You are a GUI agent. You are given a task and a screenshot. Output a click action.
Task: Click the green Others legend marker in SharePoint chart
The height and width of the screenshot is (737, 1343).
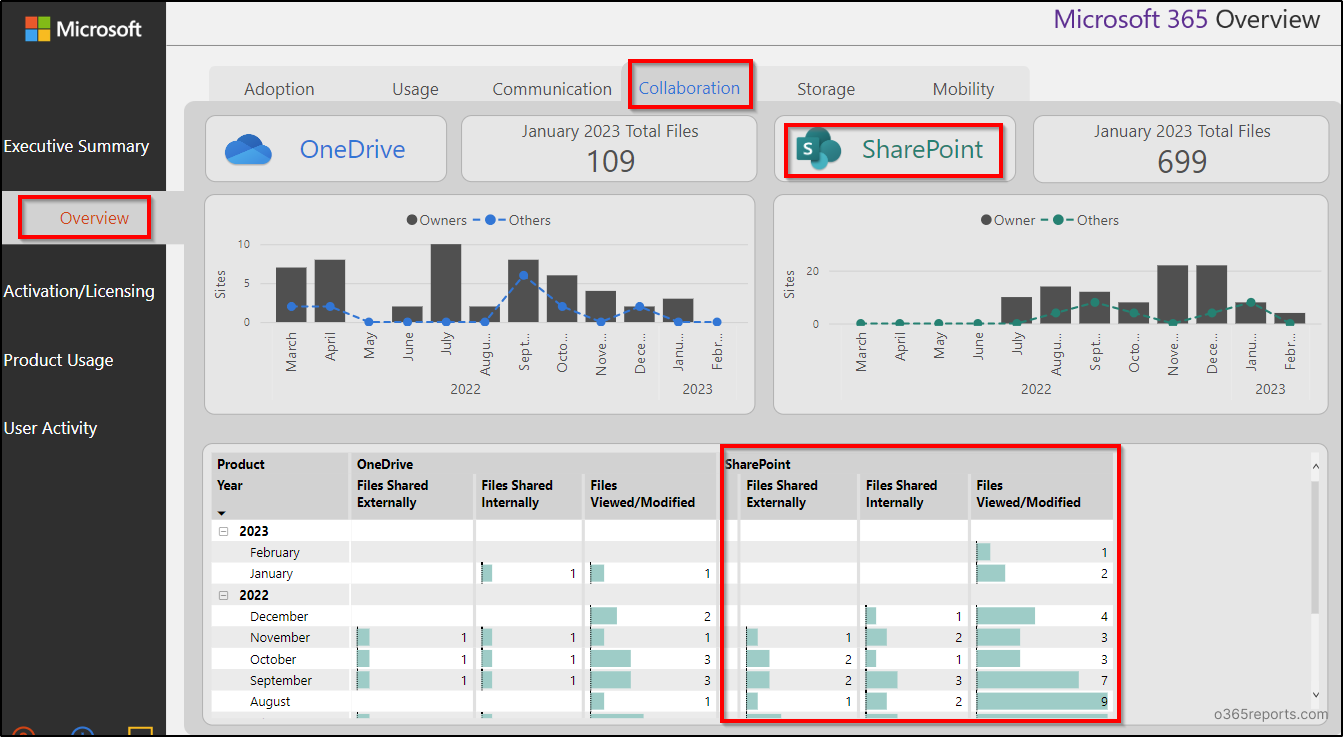click(1059, 220)
